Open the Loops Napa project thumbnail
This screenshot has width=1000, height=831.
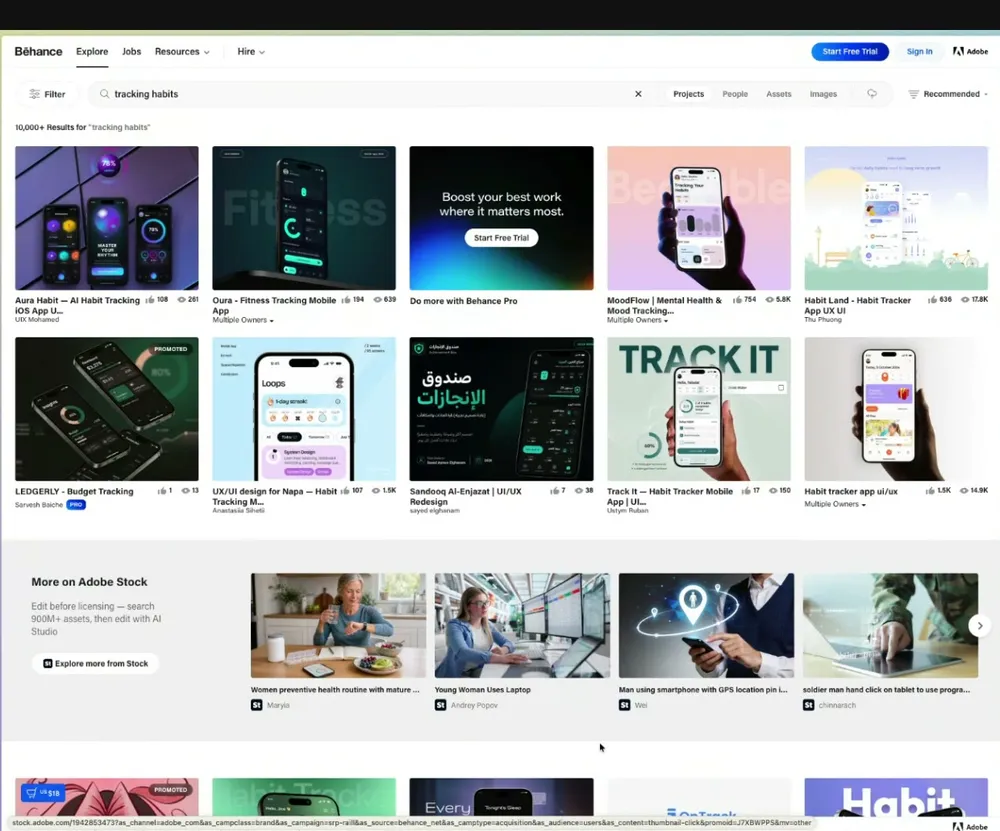pyautogui.click(x=304, y=409)
